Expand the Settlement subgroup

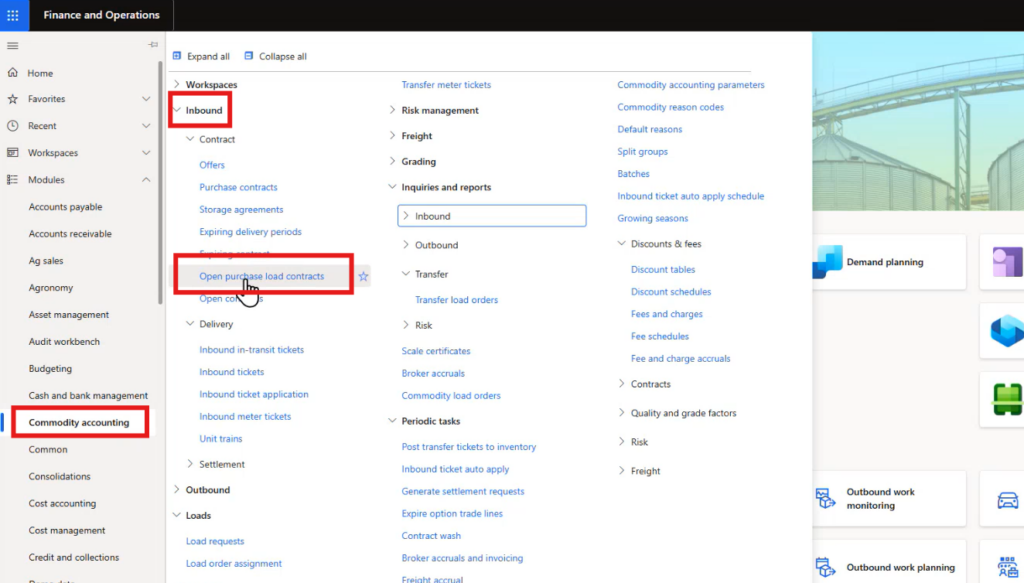[x=190, y=464]
